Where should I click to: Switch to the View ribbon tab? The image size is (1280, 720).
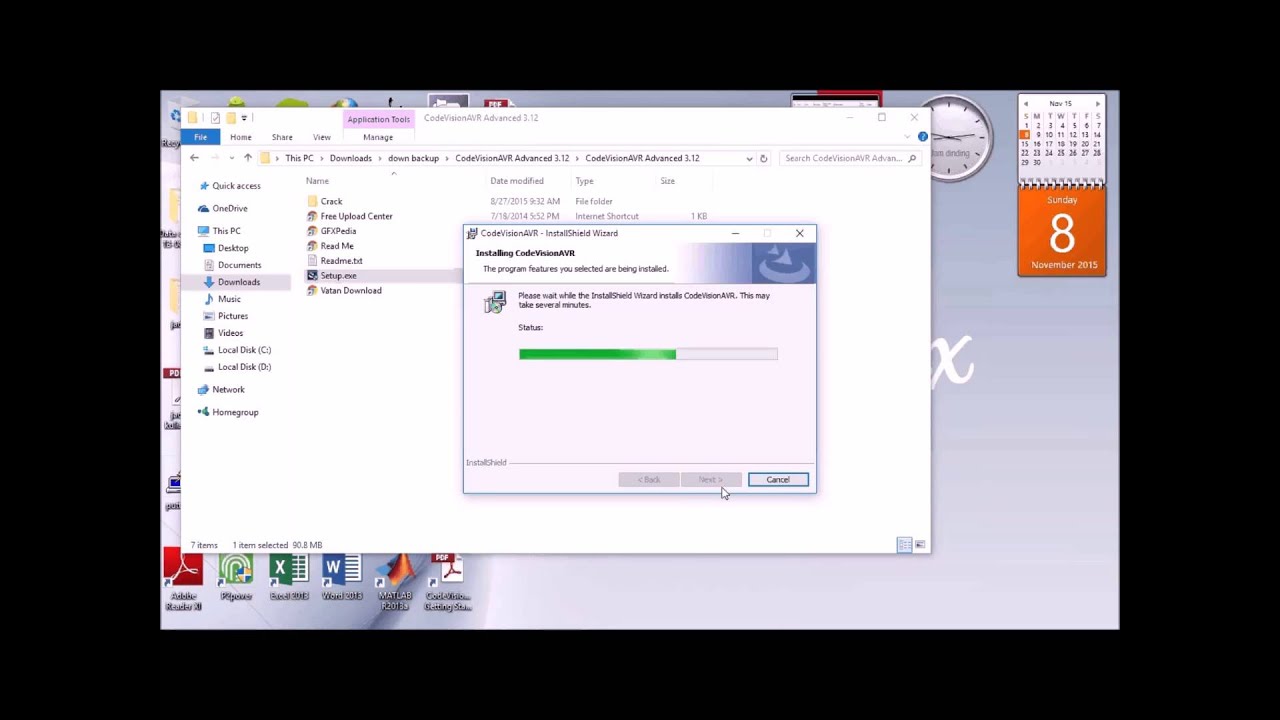click(322, 137)
